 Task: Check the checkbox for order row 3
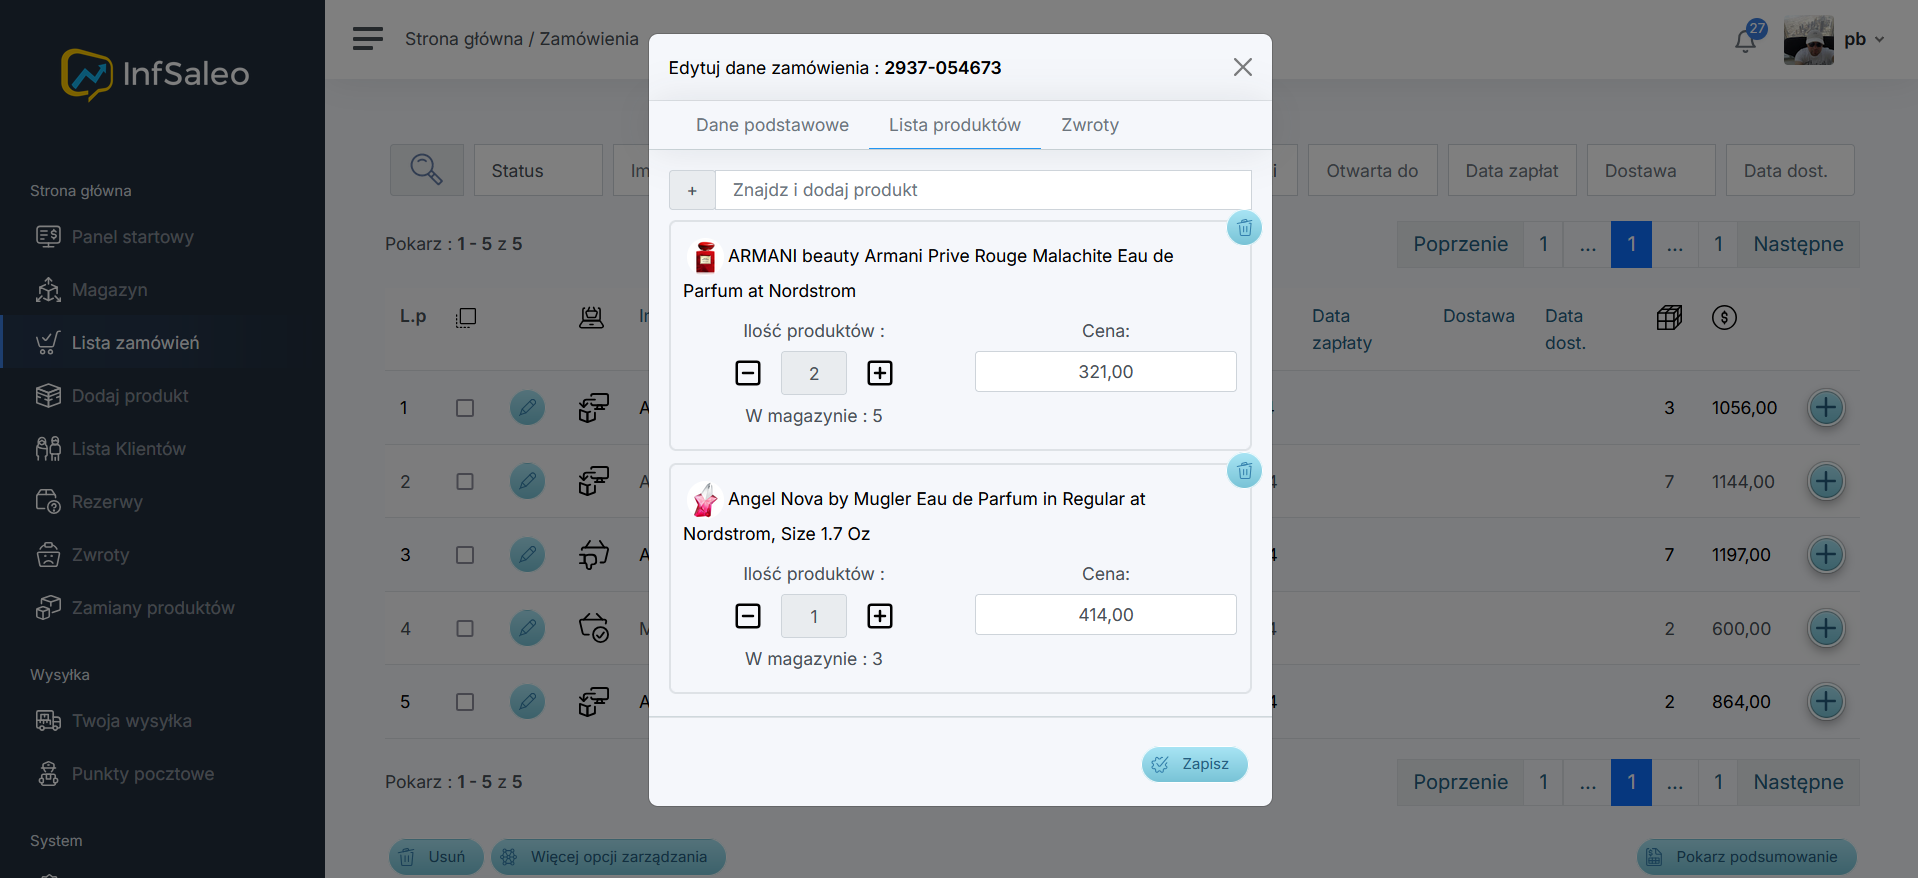[465, 555]
